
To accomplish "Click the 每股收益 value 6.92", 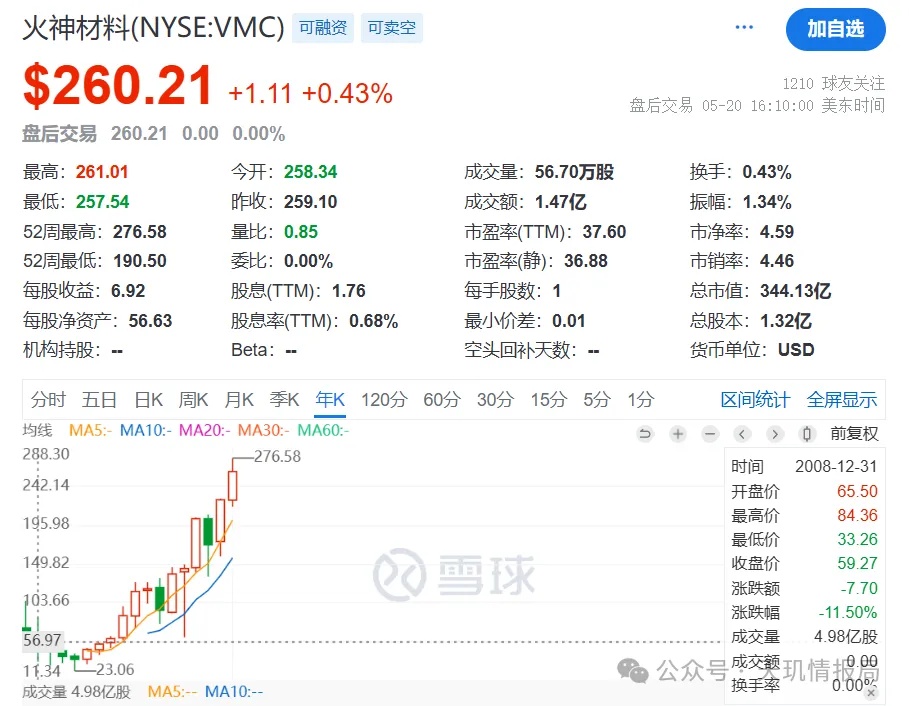I will [x=128, y=291].
